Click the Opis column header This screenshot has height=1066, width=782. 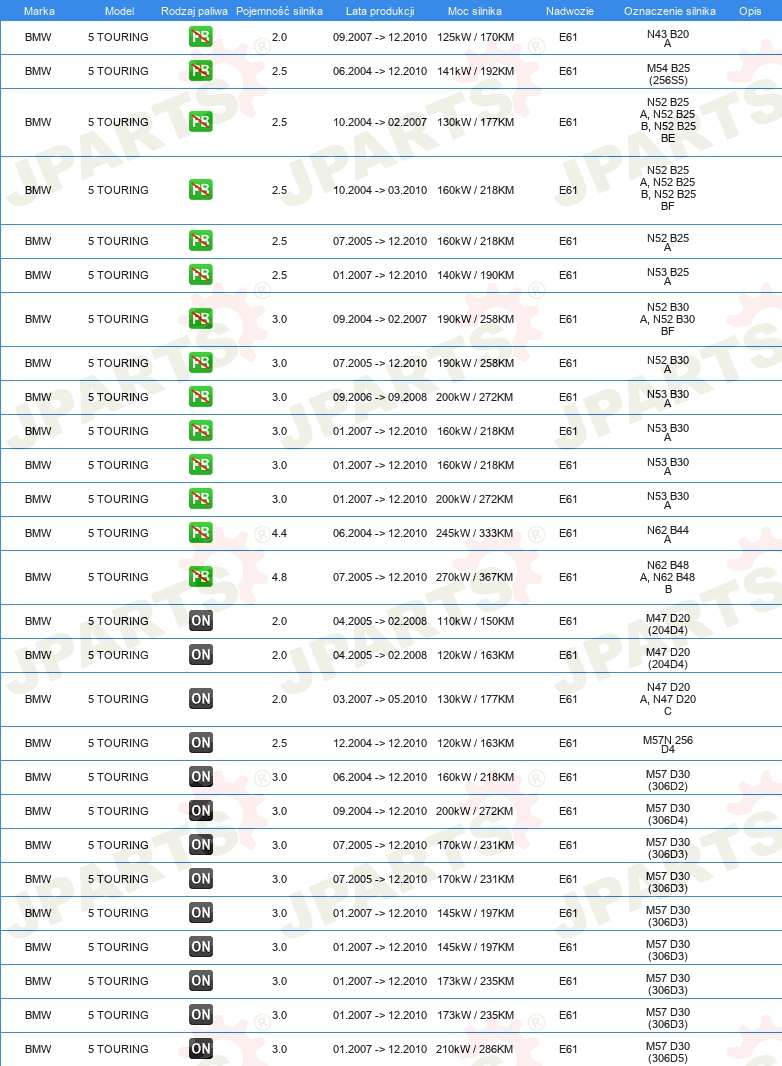tap(750, 11)
